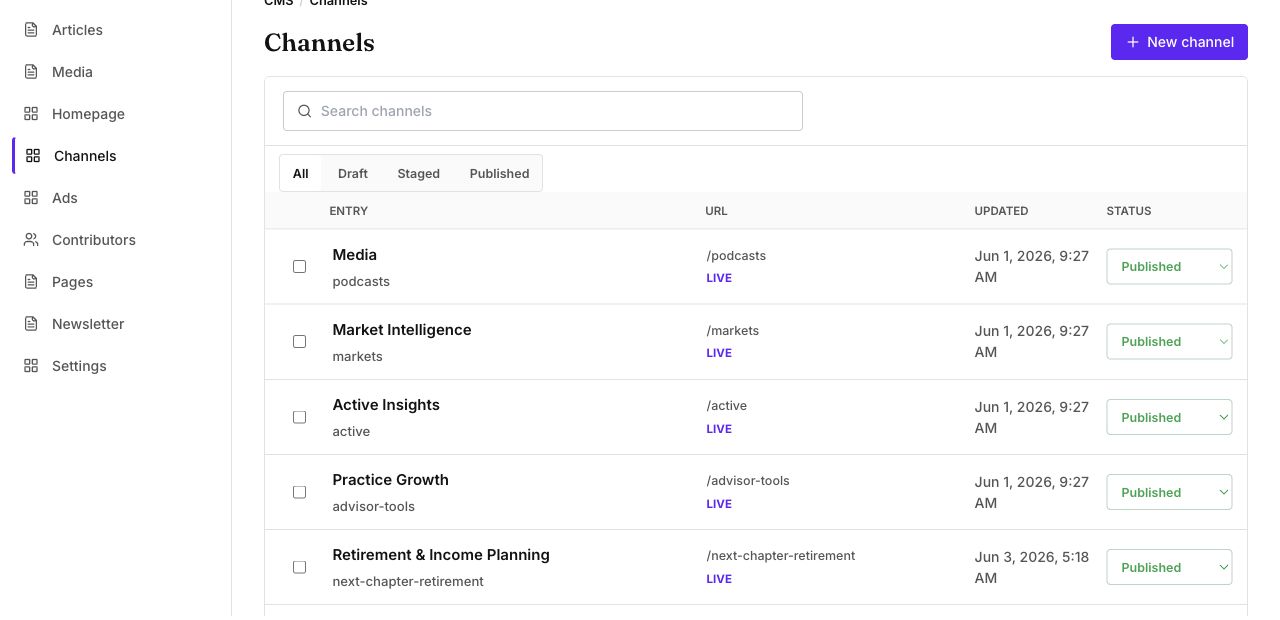Open Homepage section label in sidebar
Image resolution: width=1280 pixels, height=620 pixels.
pos(88,114)
